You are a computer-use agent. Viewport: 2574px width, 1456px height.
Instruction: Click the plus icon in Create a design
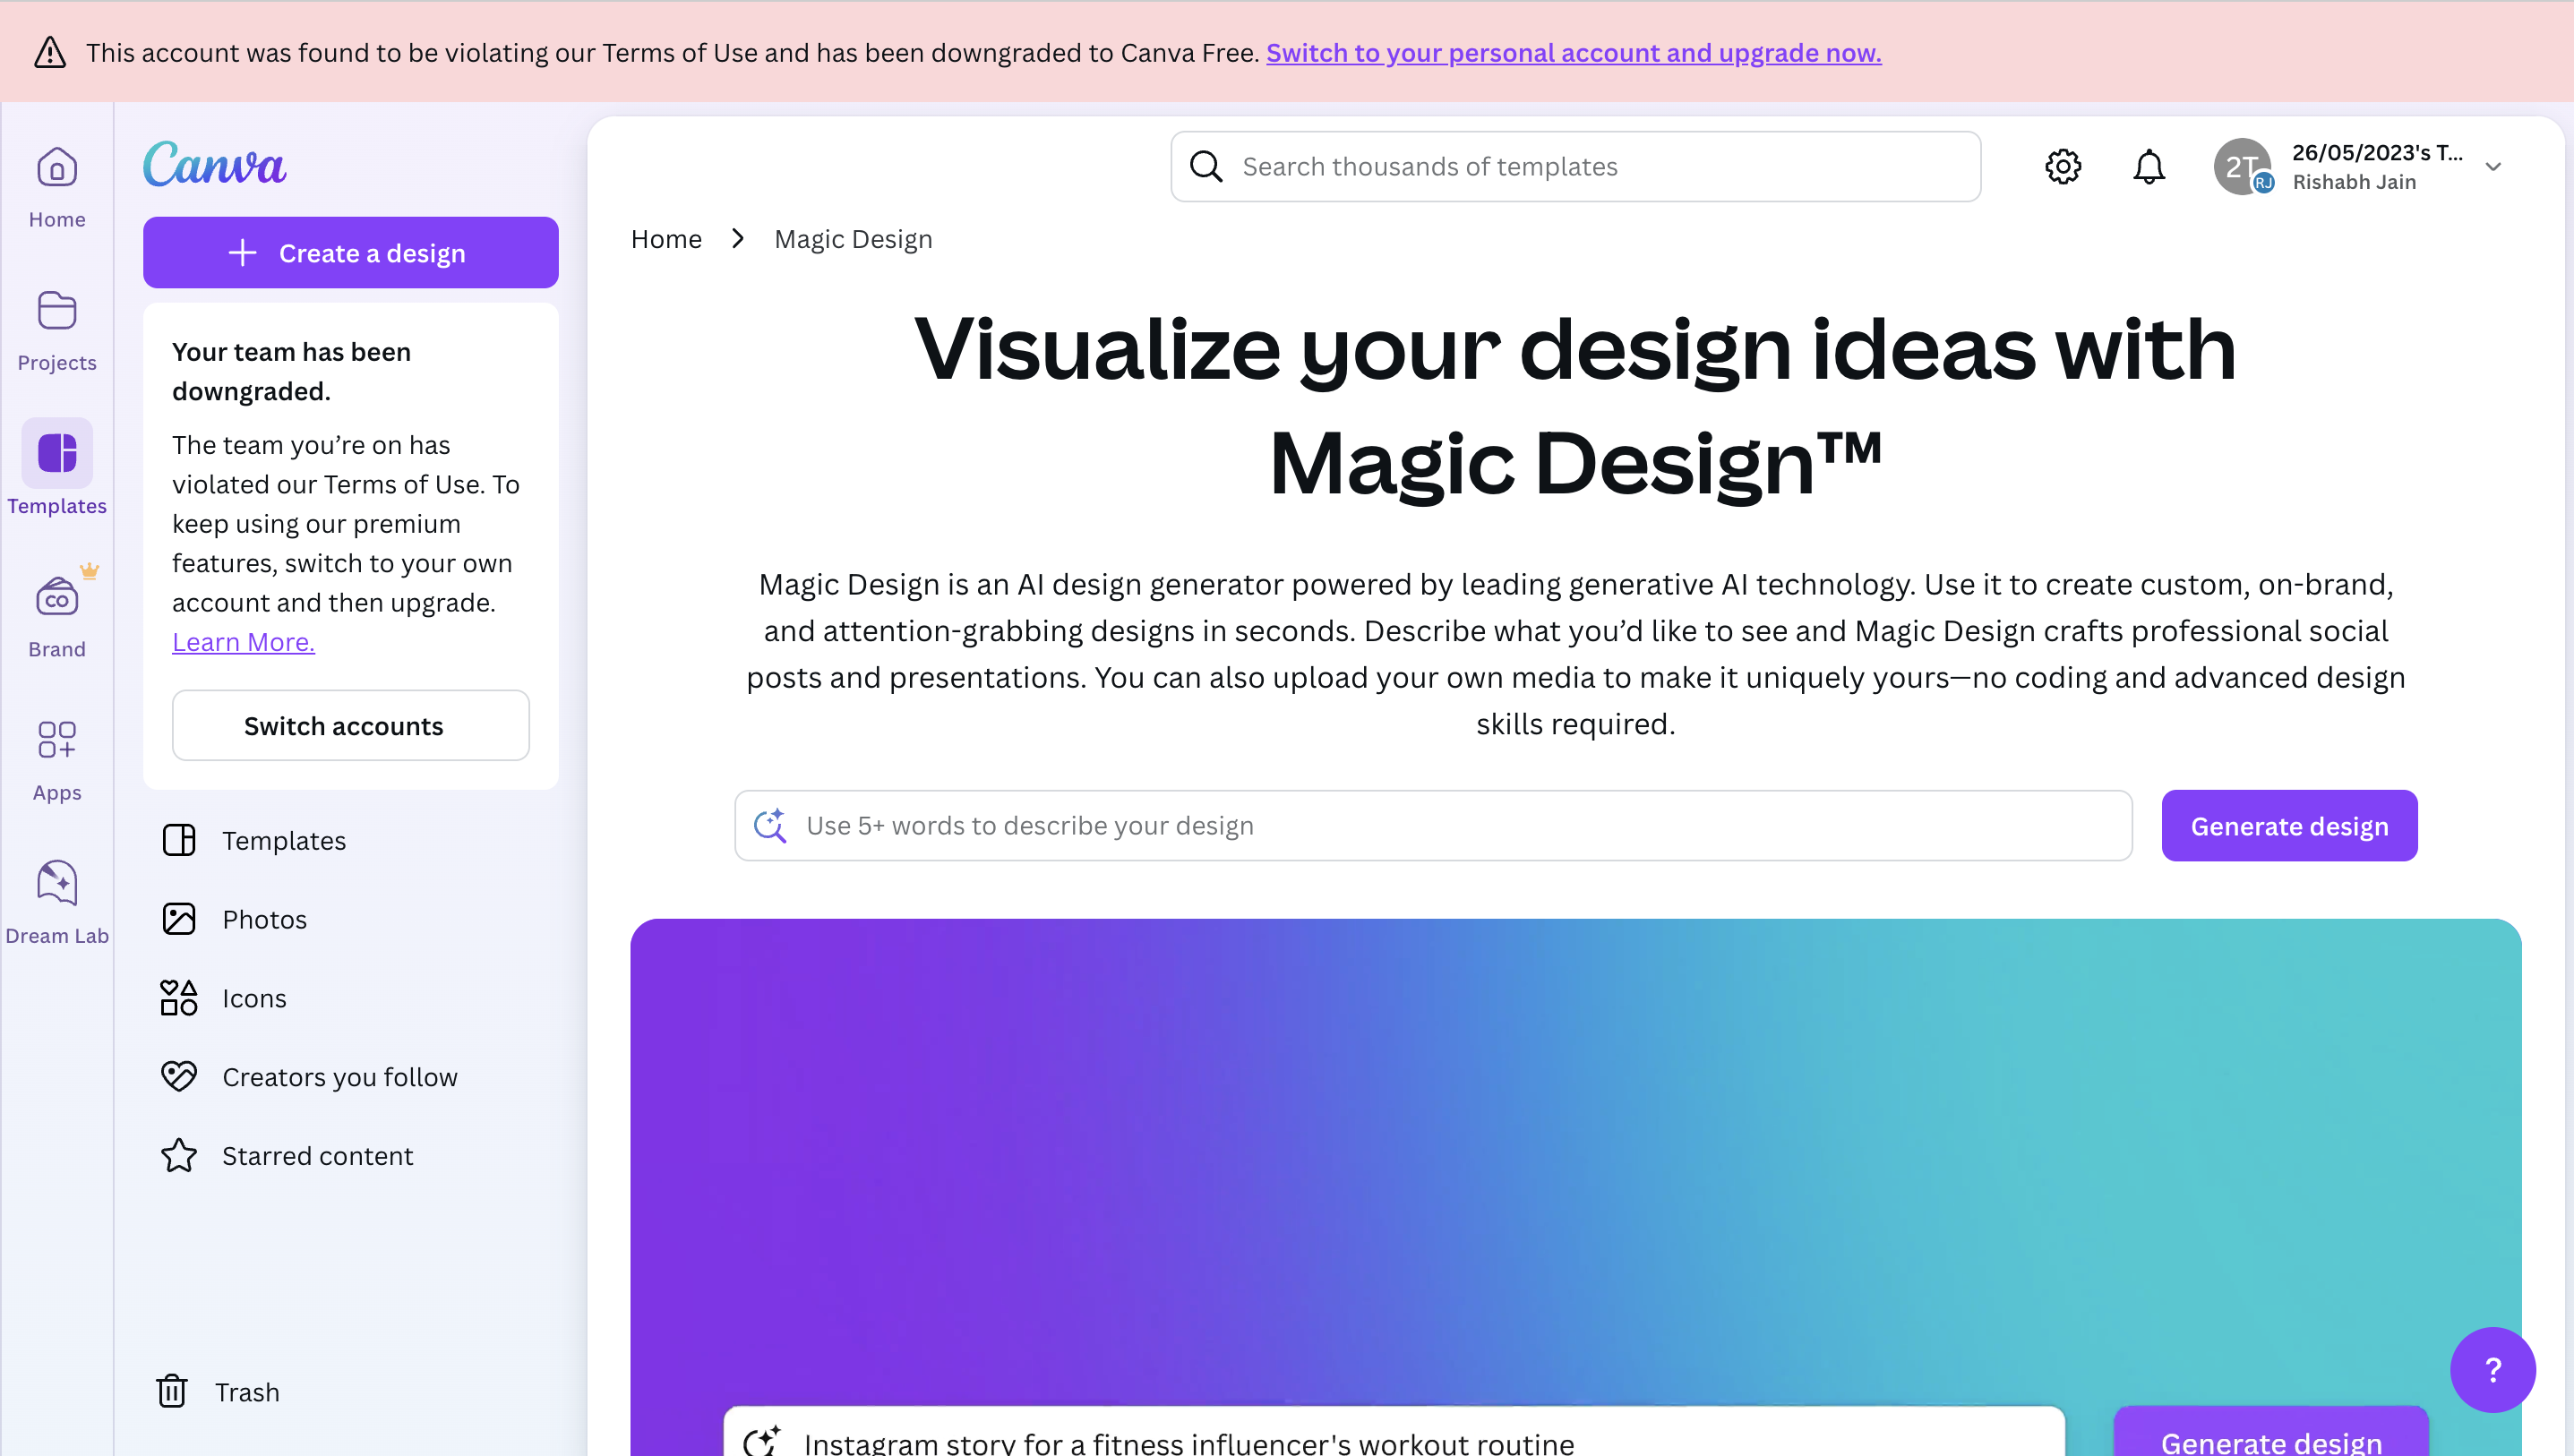point(242,253)
